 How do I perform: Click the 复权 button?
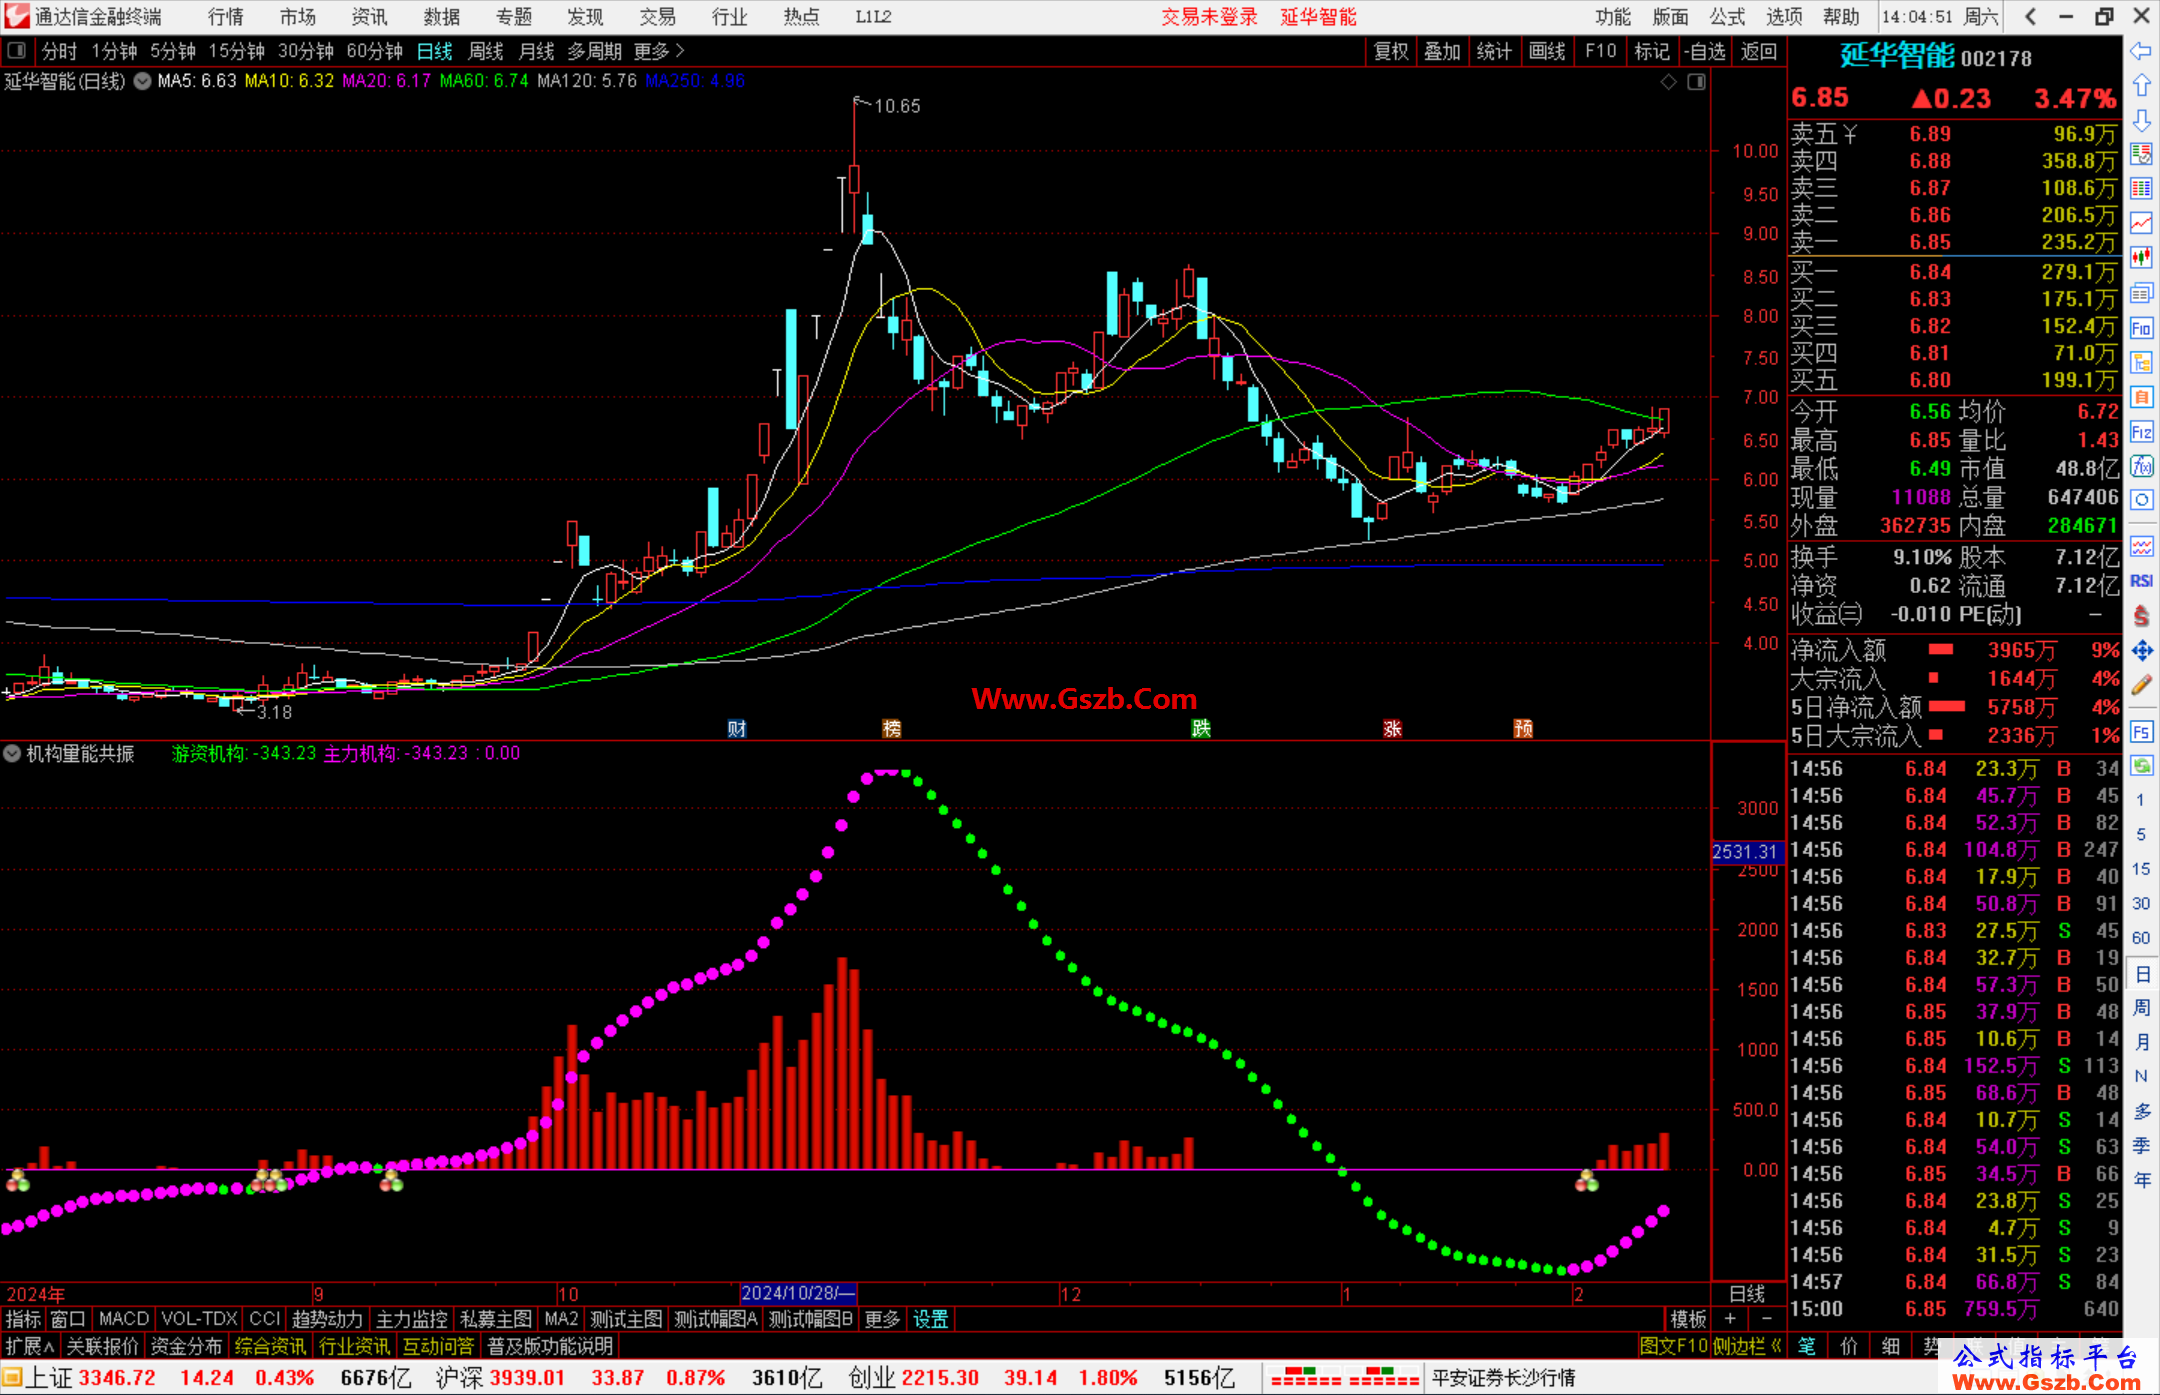pyautogui.click(x=1390, y=51)
